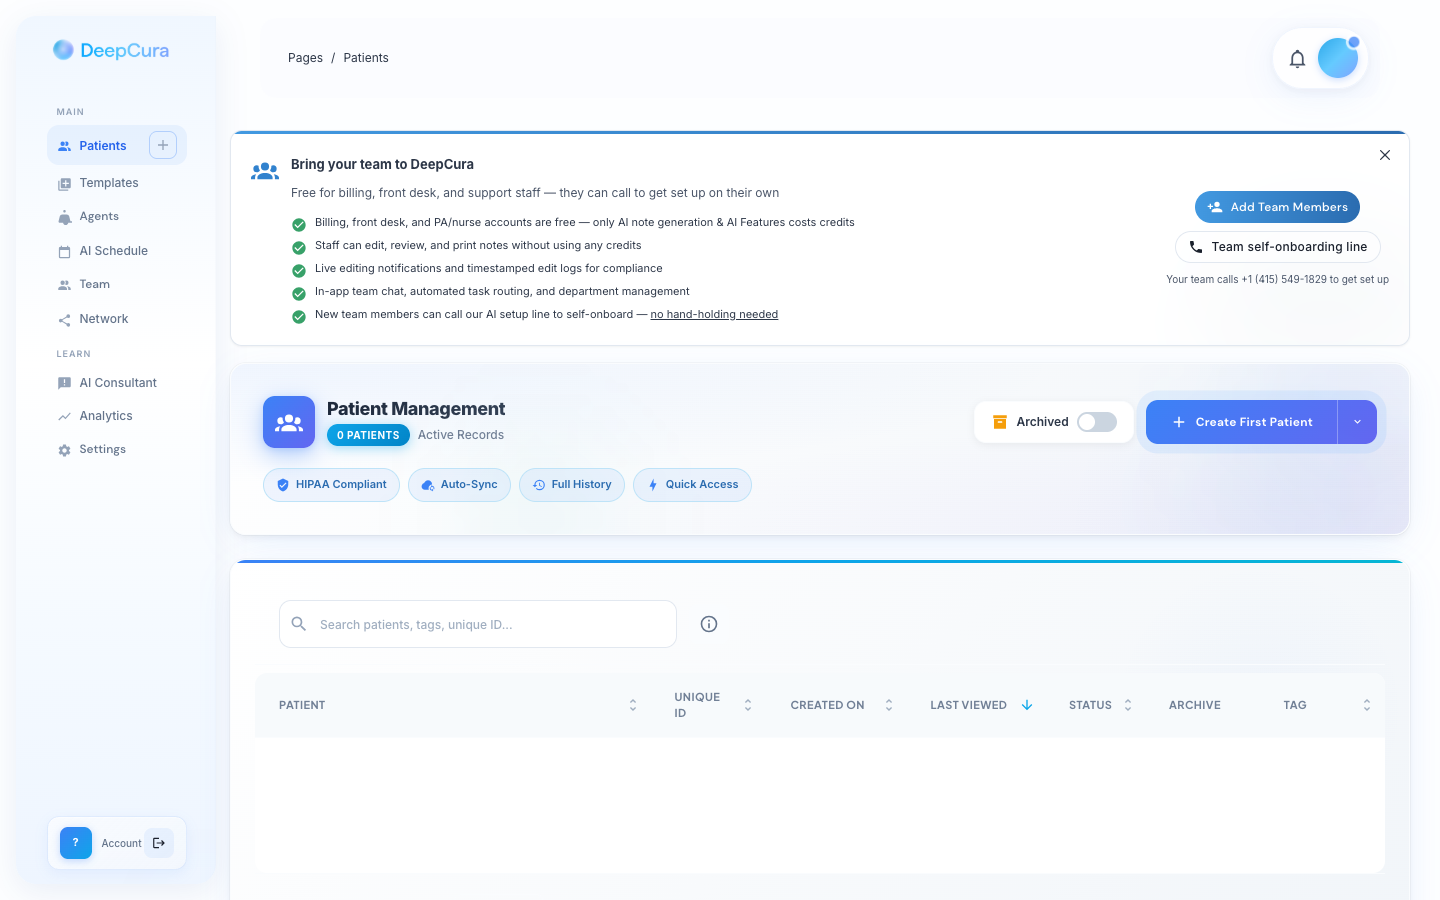Click the logout arrow icon

pyautogui.click(x=159, y=843)
